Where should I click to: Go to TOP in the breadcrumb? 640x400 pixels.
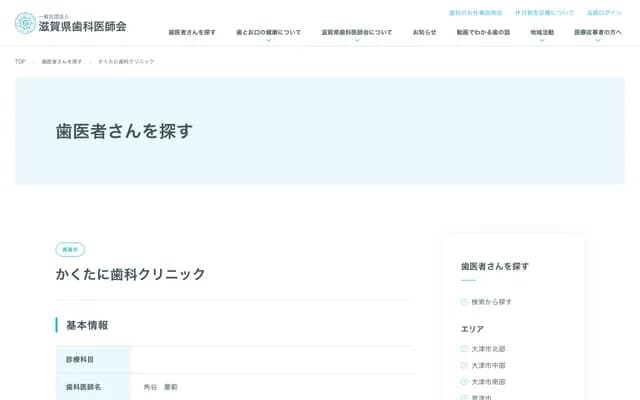click(20, 62)
